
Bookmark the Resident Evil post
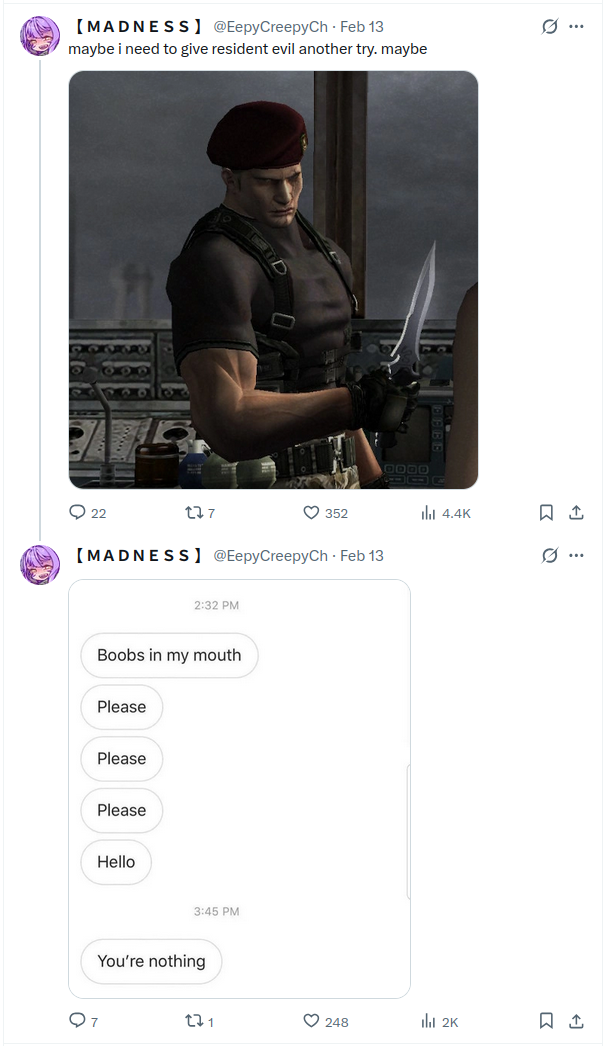click(x=546, y=512)
